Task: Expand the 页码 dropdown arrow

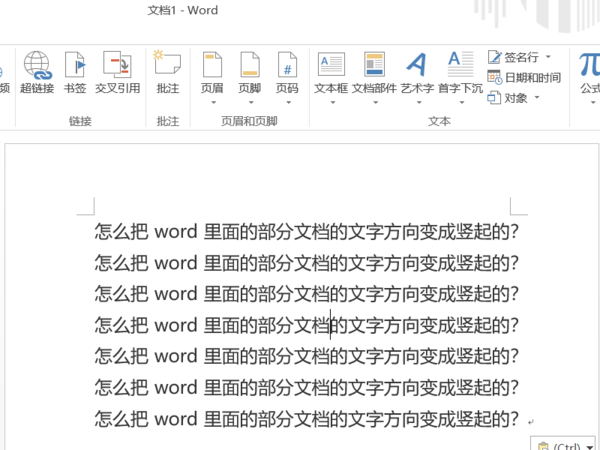Action: coord(288,103)
